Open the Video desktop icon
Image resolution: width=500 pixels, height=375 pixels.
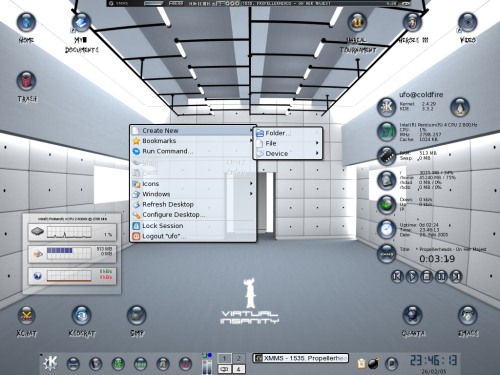[467, 23]
